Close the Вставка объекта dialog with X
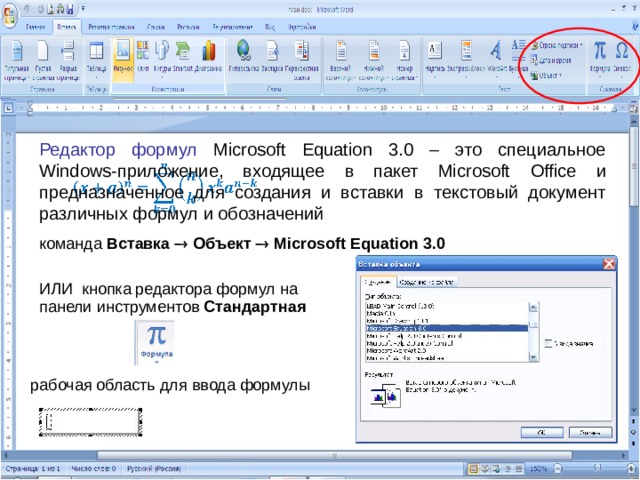 (x=609, y=264)
